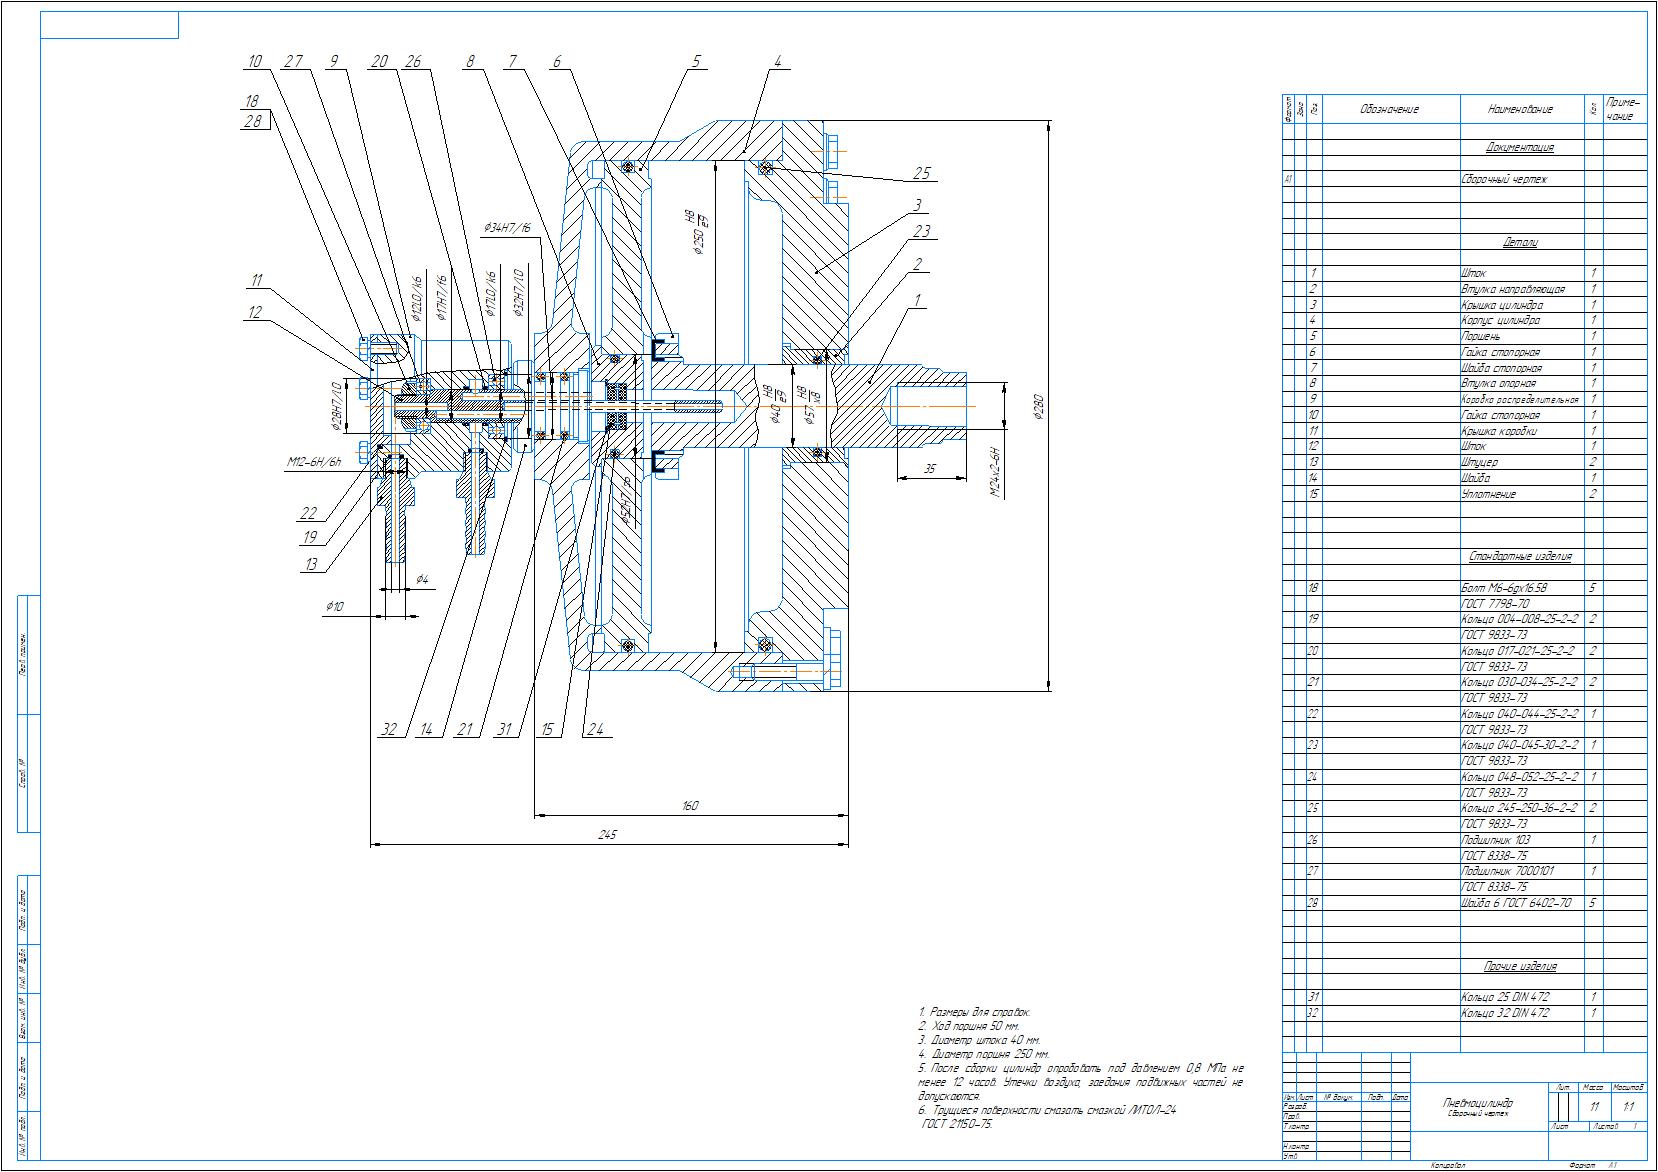Select the ø10 fitting diameter dimension
Image resolution: width=1658 pixels, height=1172 pixels.
click(334, 606)
